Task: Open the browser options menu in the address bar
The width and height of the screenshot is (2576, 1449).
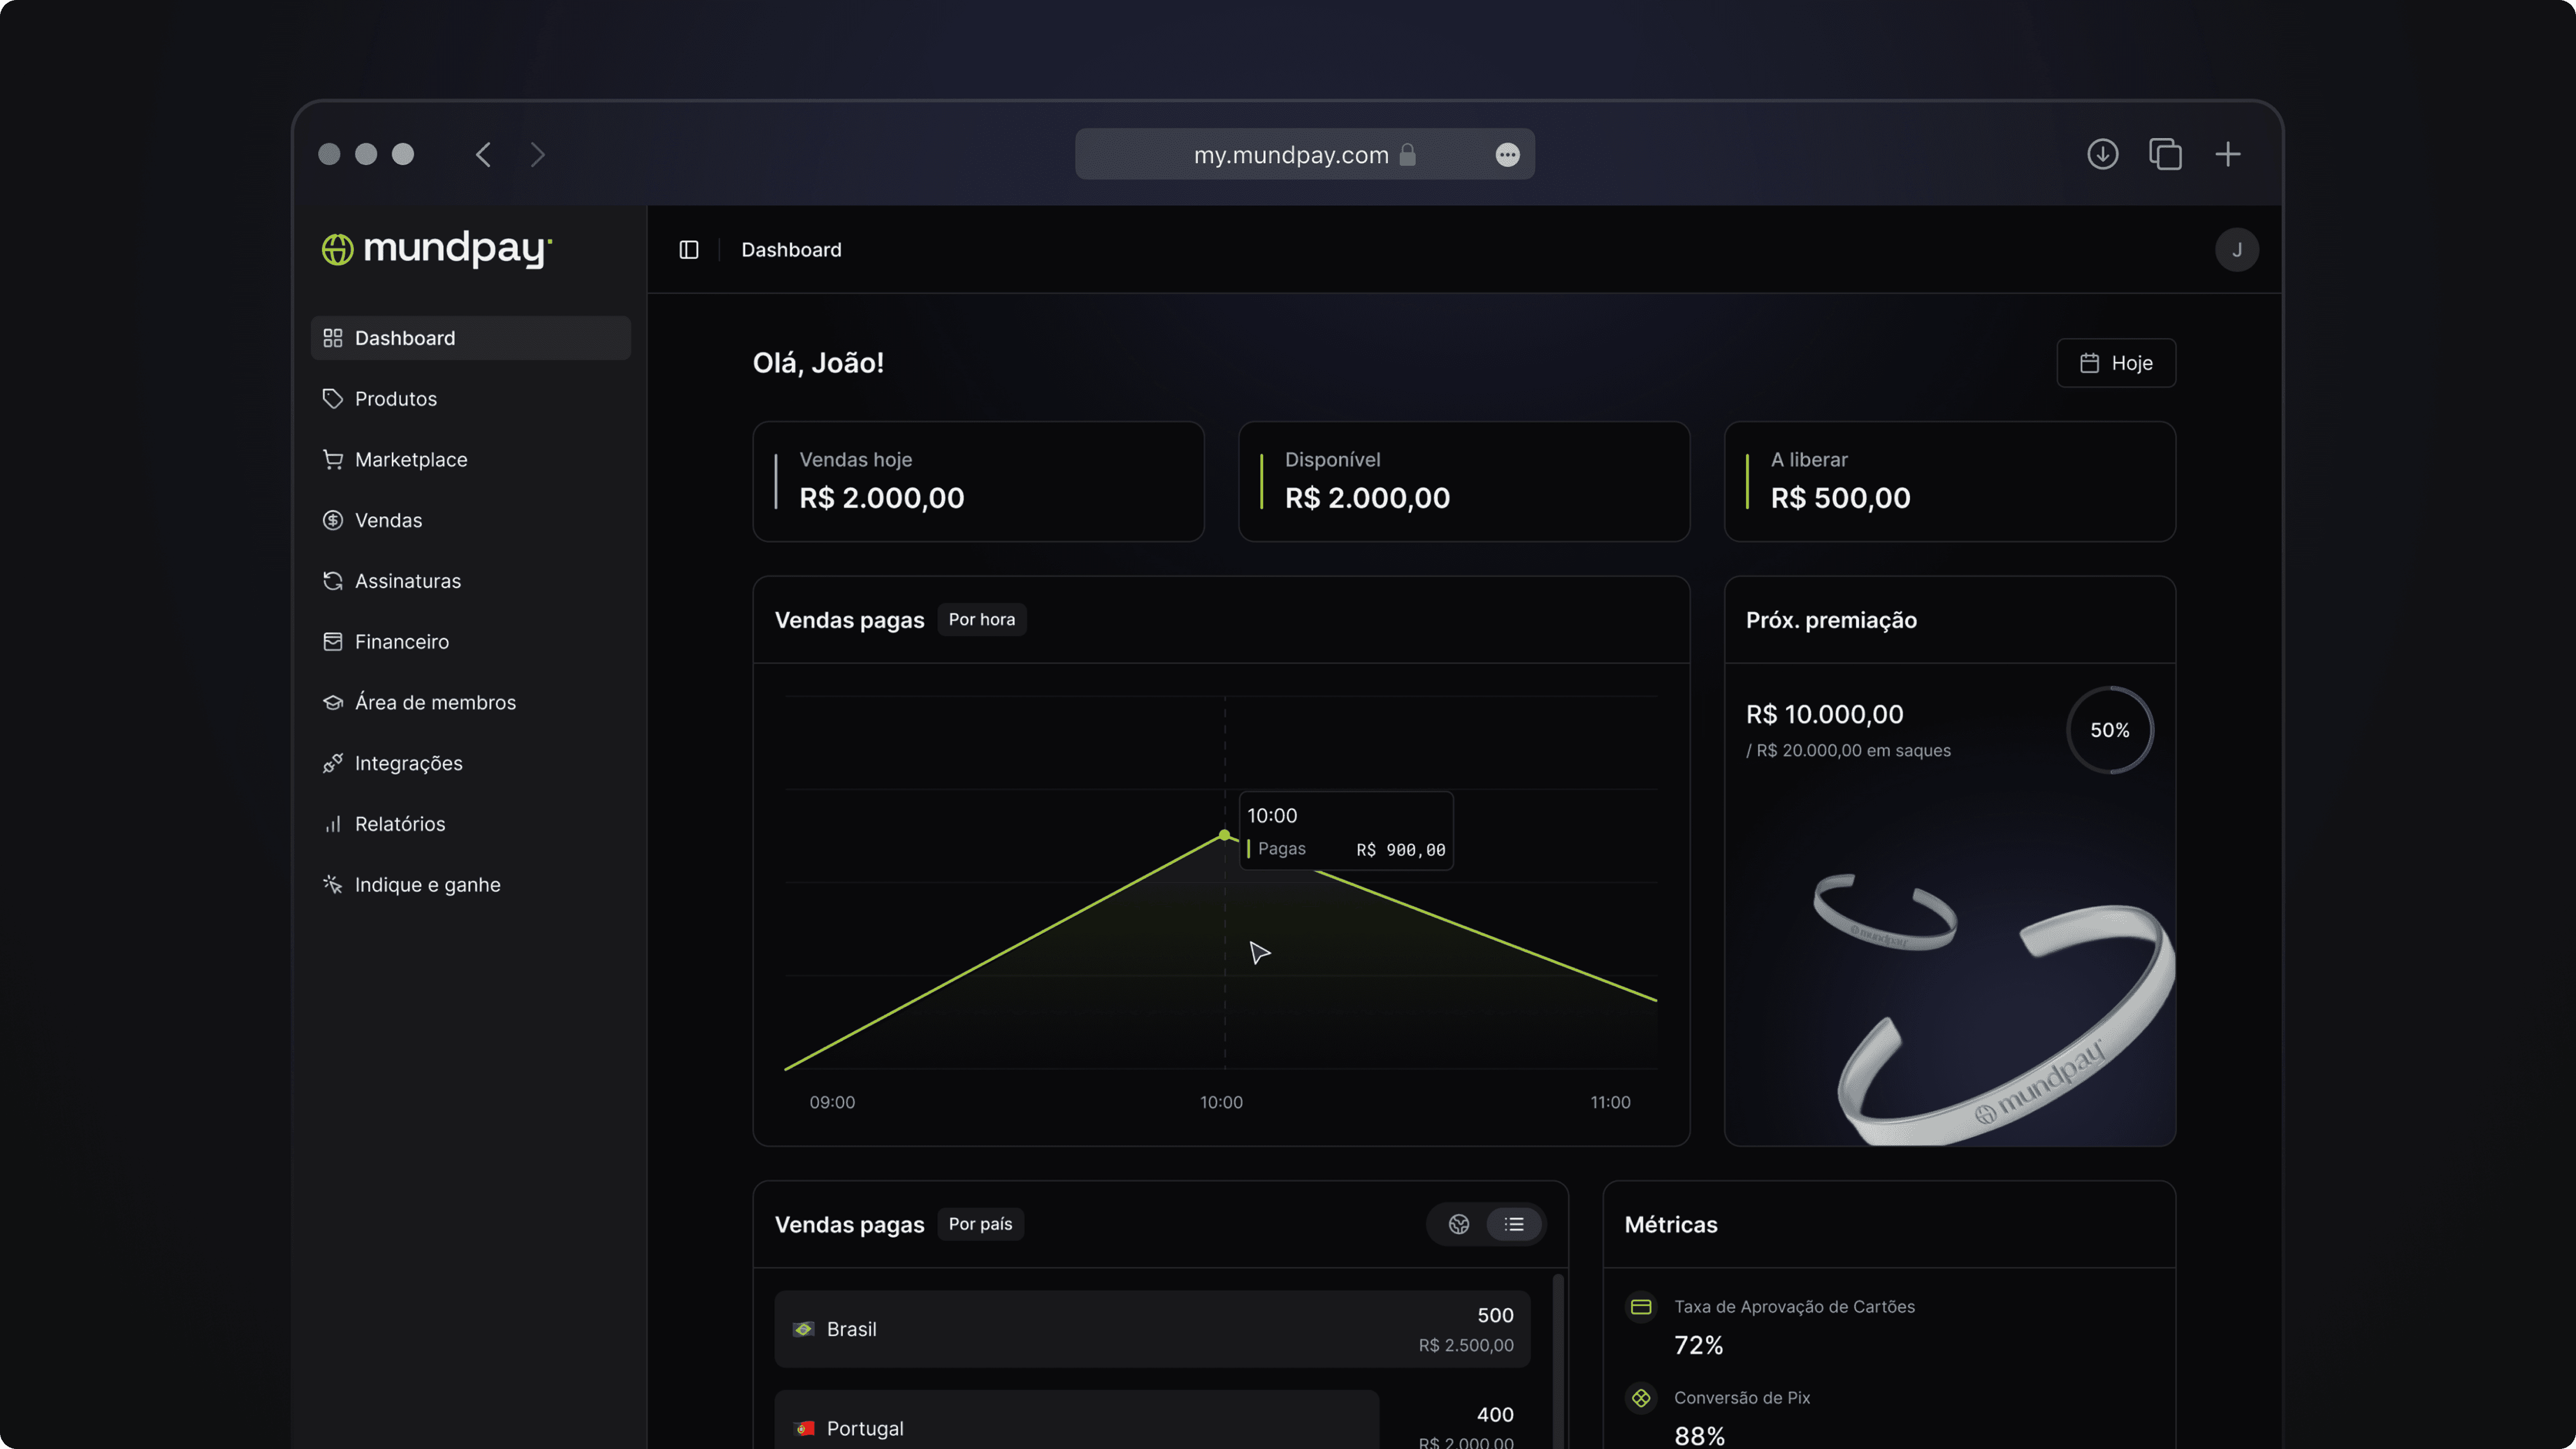Action: click(1507, 154)
